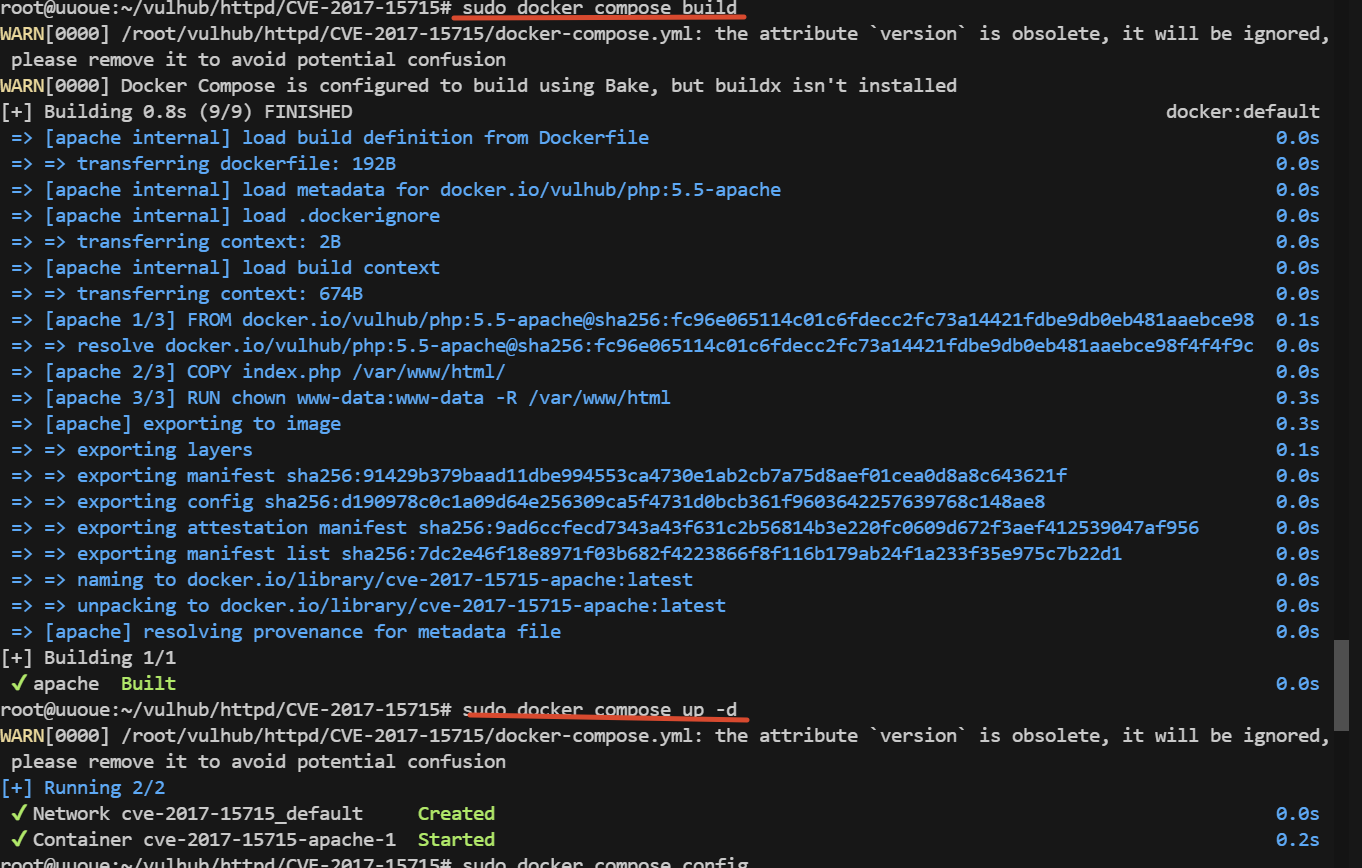
Task: Click the 'docker:default' label
Action: point(1243,112)
